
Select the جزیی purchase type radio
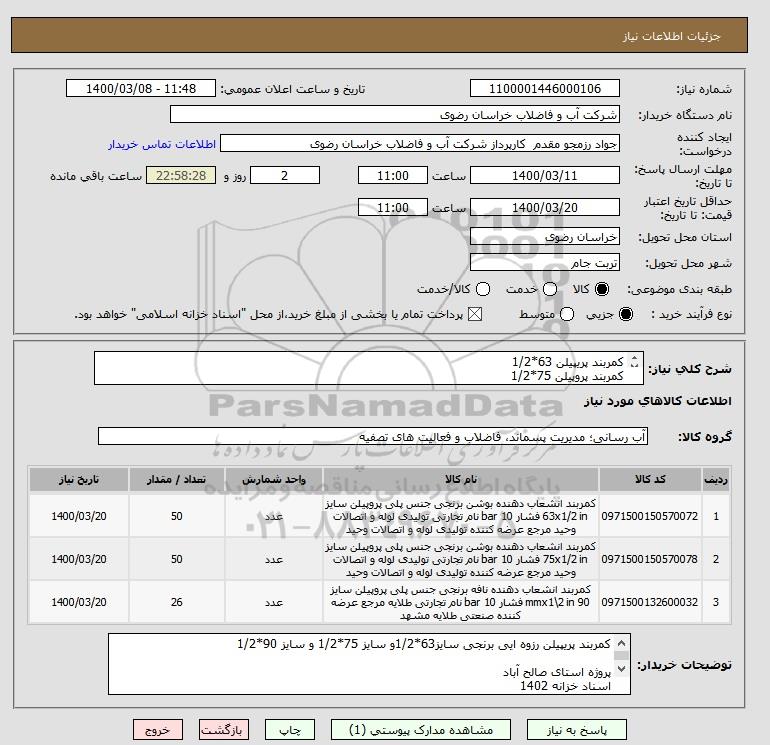(626, 314)
